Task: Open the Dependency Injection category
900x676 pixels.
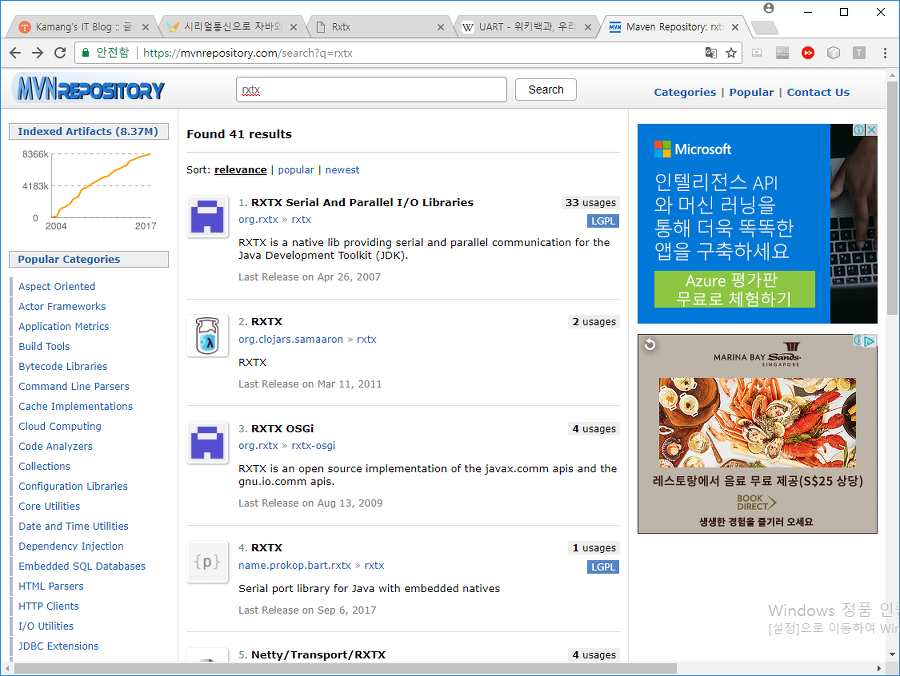Action: click(71, 546)
